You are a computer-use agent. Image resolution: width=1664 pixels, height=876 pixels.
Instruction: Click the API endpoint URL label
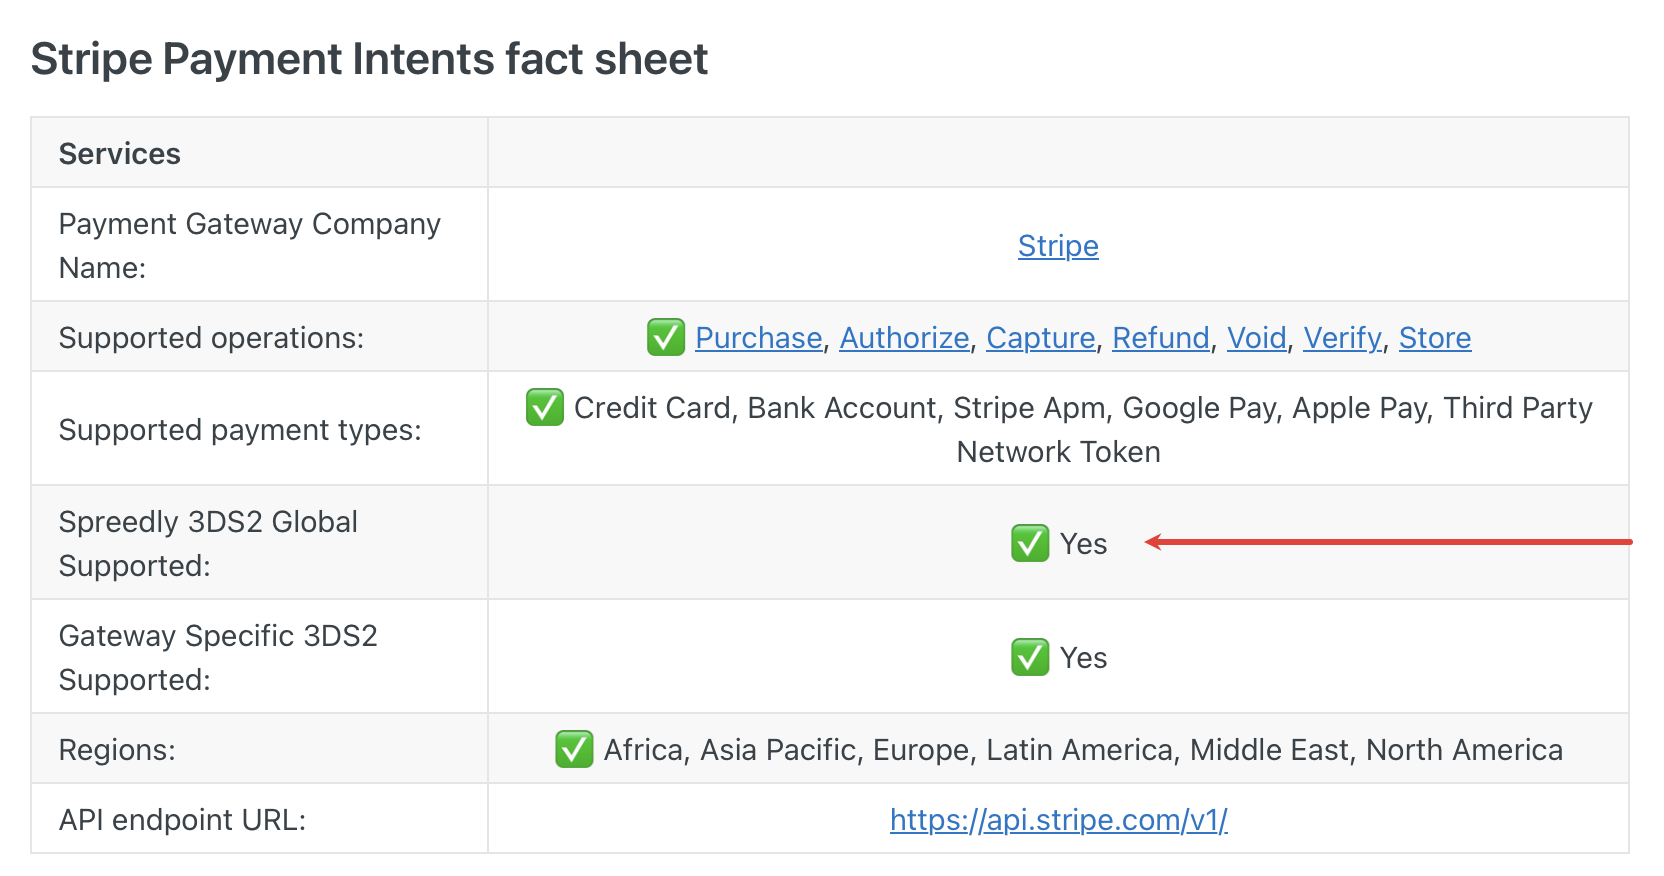[x=182, y=820]
